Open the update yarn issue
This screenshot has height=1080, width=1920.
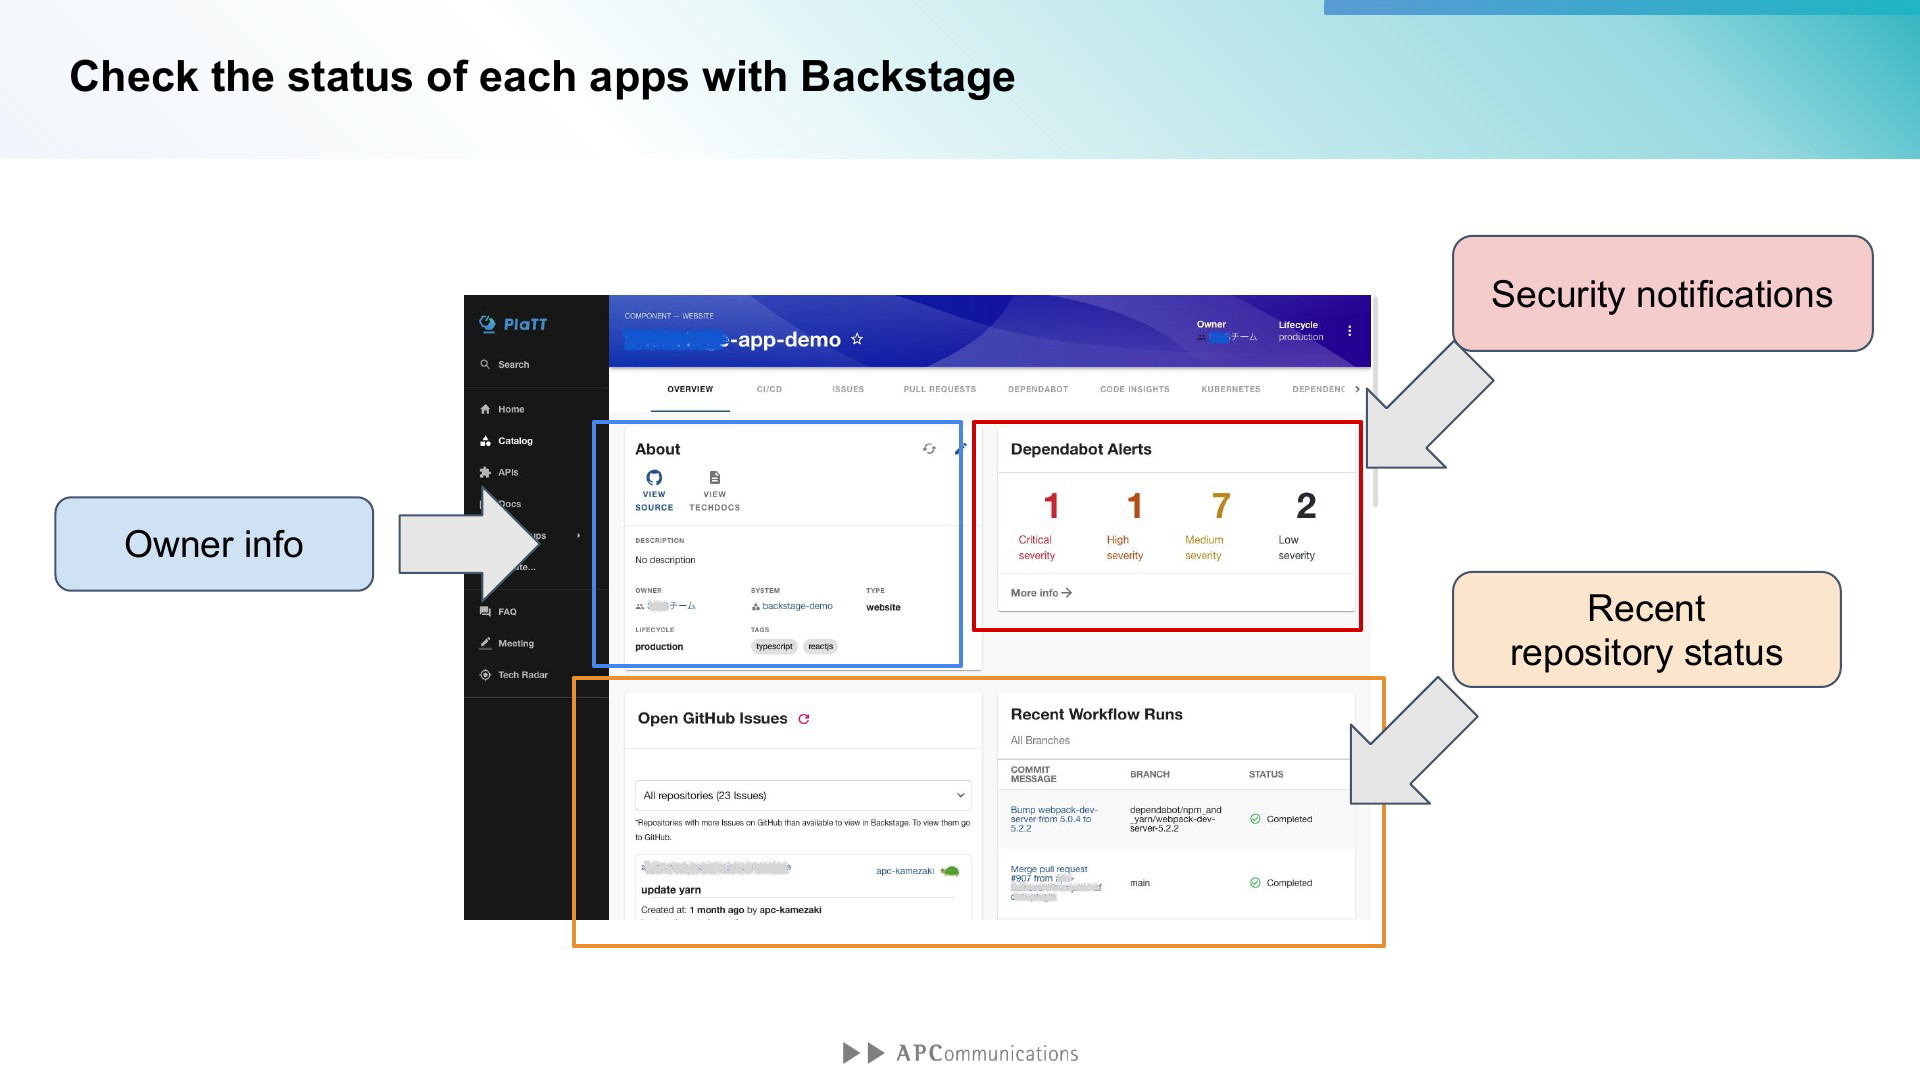(x=671, y=890)
